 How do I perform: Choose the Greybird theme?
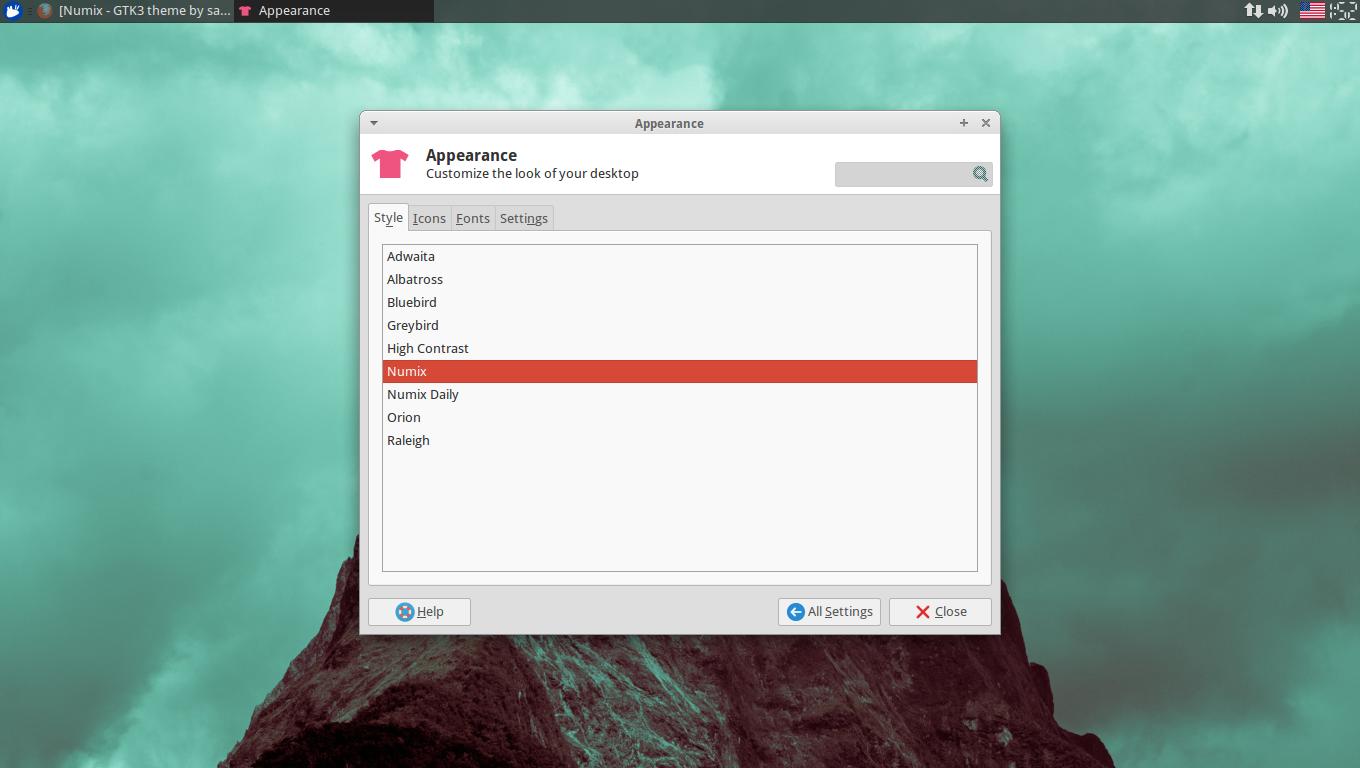coord(680,325)
